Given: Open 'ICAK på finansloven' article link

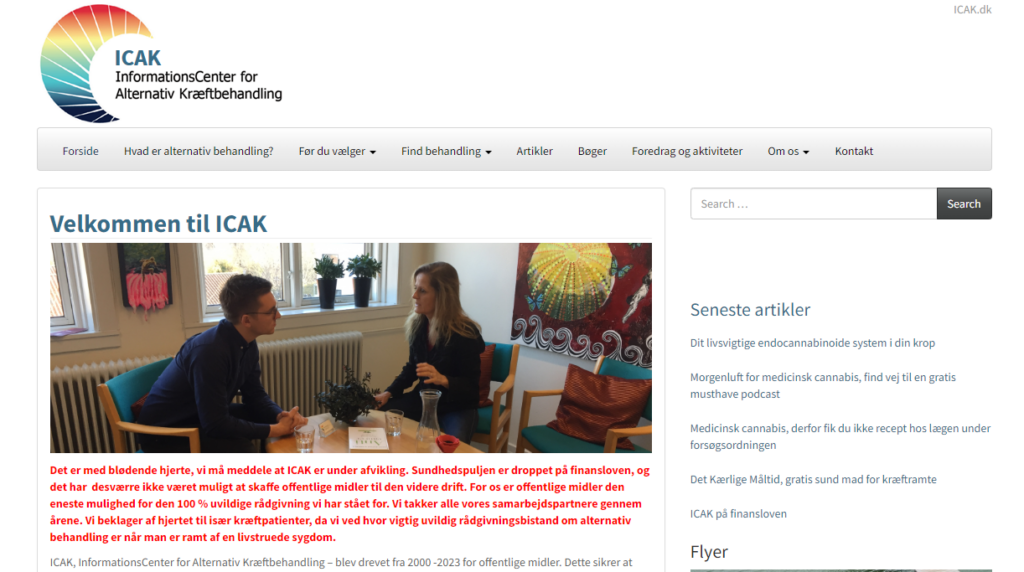Looking at the screenshot, I should 738,514.
